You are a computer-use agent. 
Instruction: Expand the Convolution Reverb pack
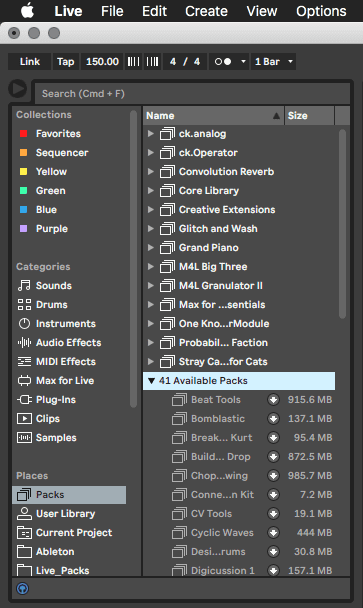(x=151, y=172)
